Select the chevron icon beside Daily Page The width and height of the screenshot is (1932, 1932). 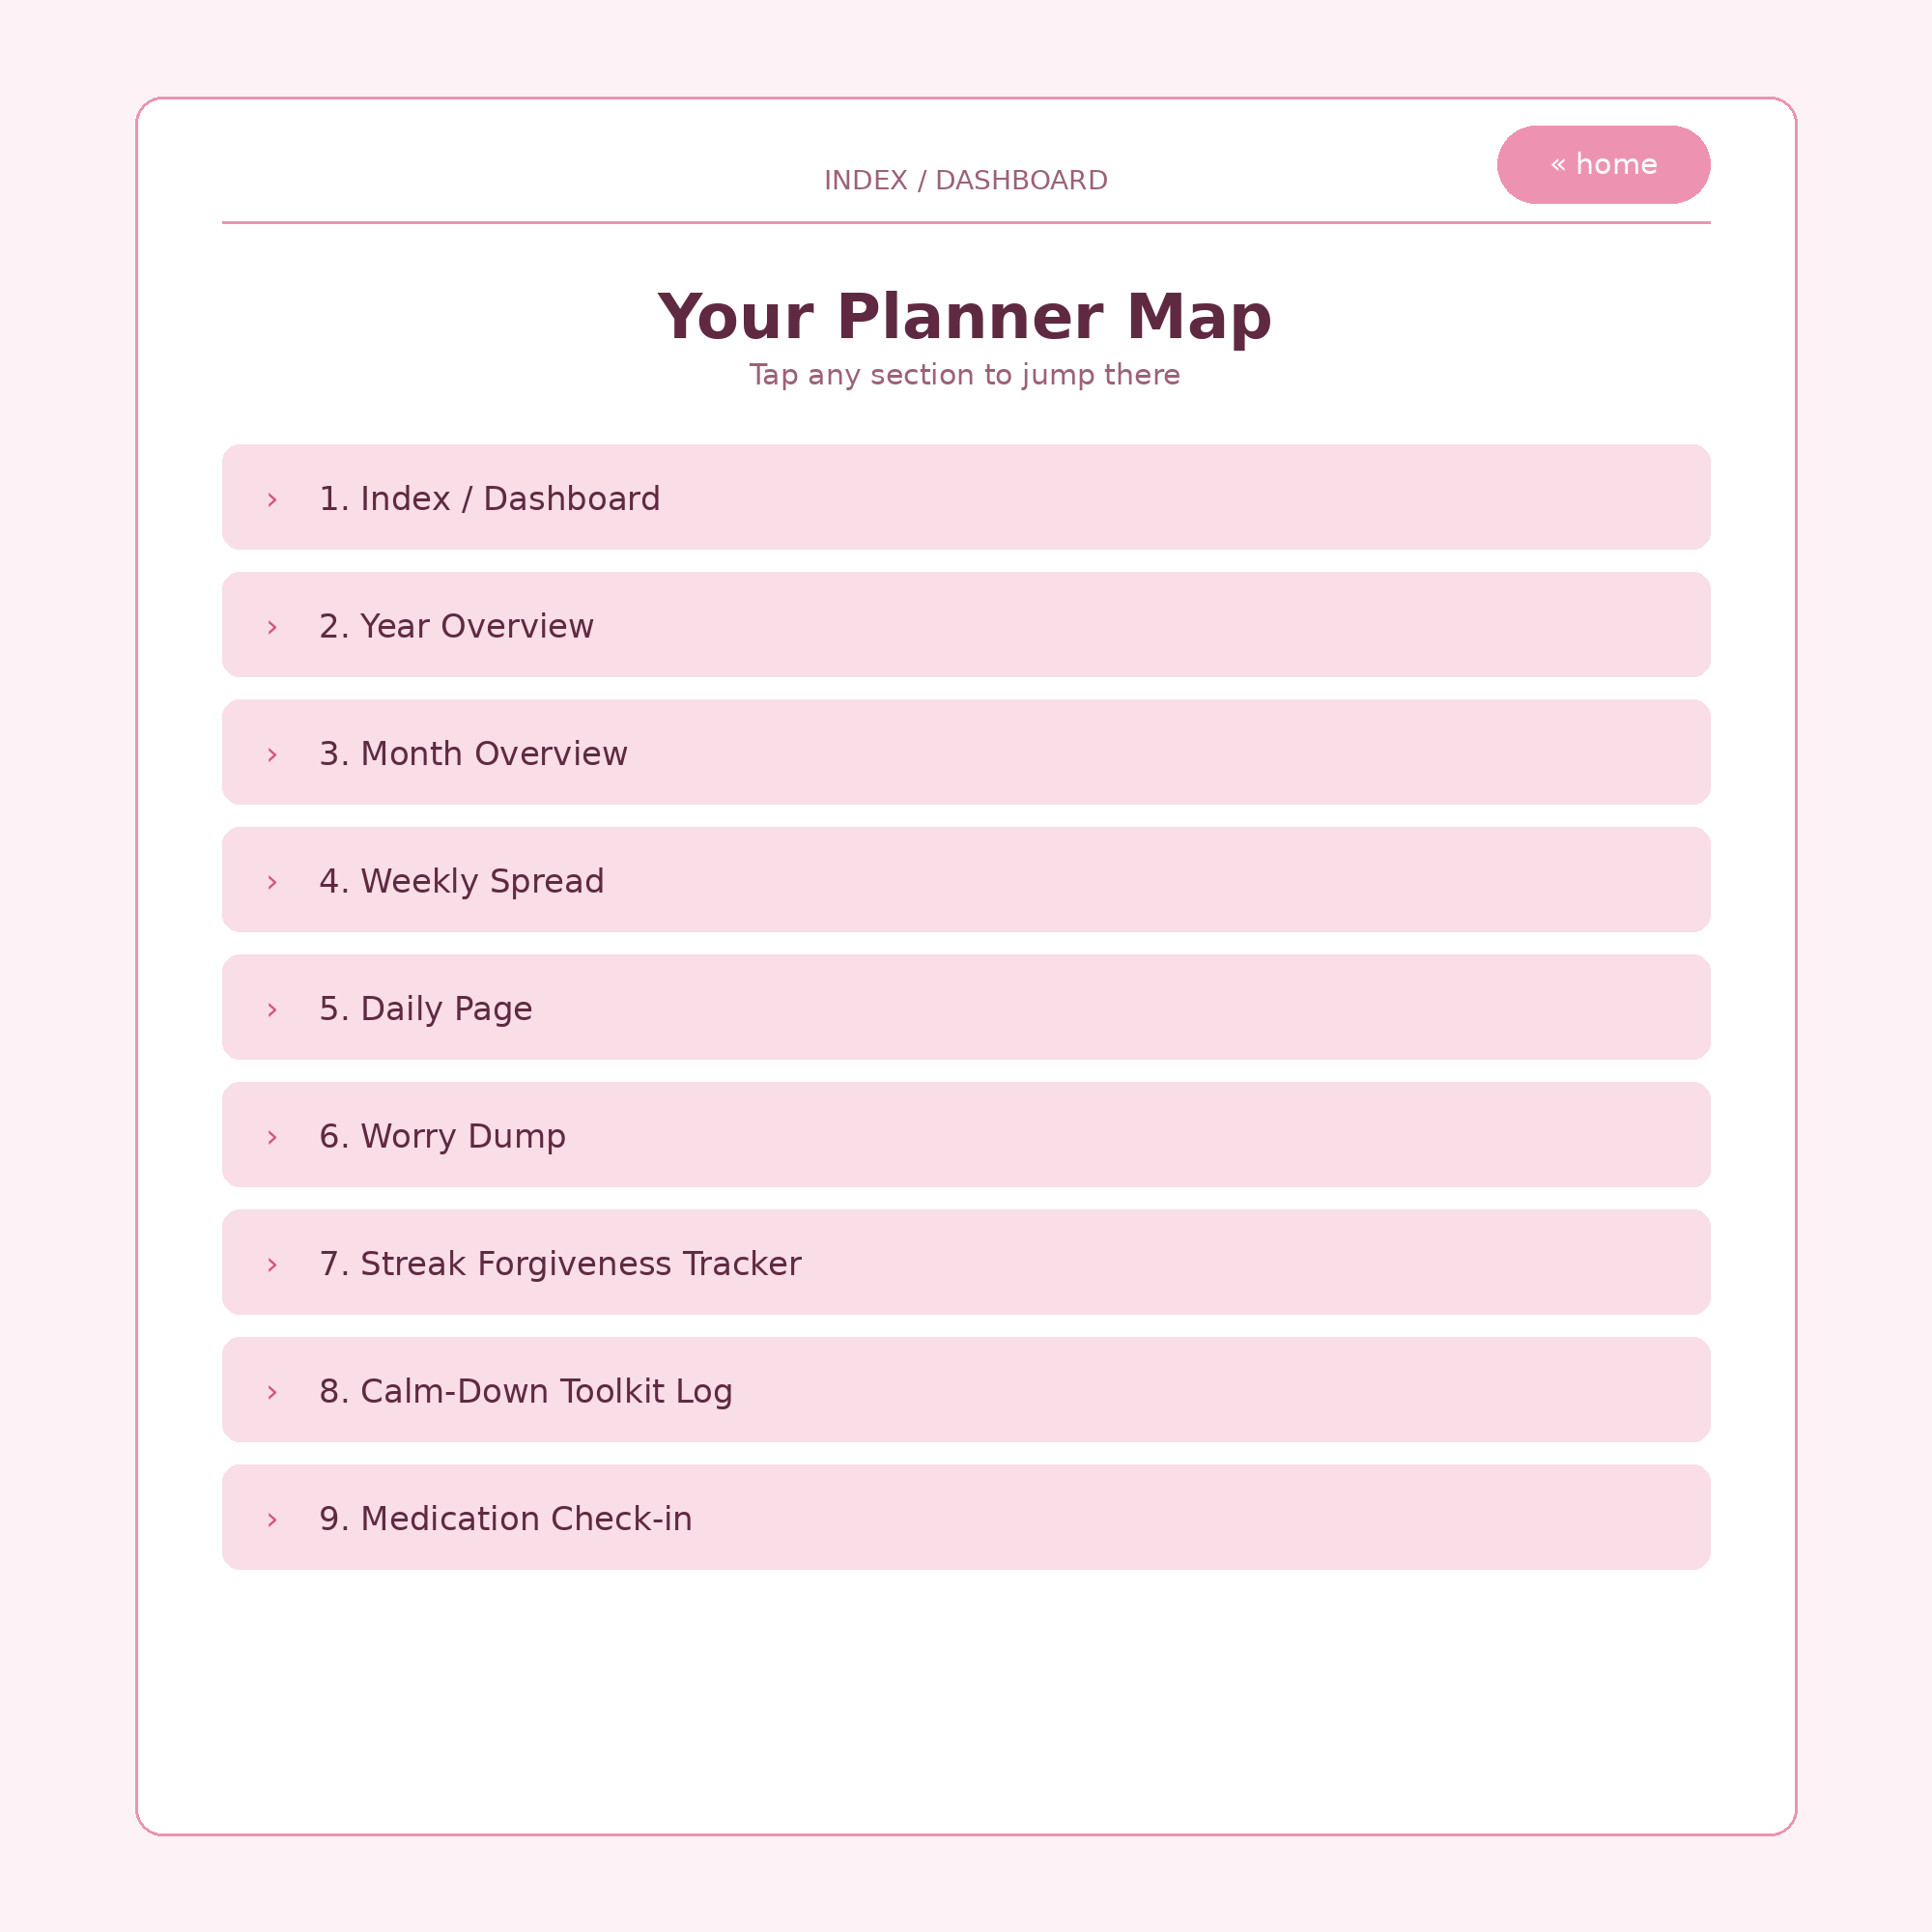pos(272,1010)
